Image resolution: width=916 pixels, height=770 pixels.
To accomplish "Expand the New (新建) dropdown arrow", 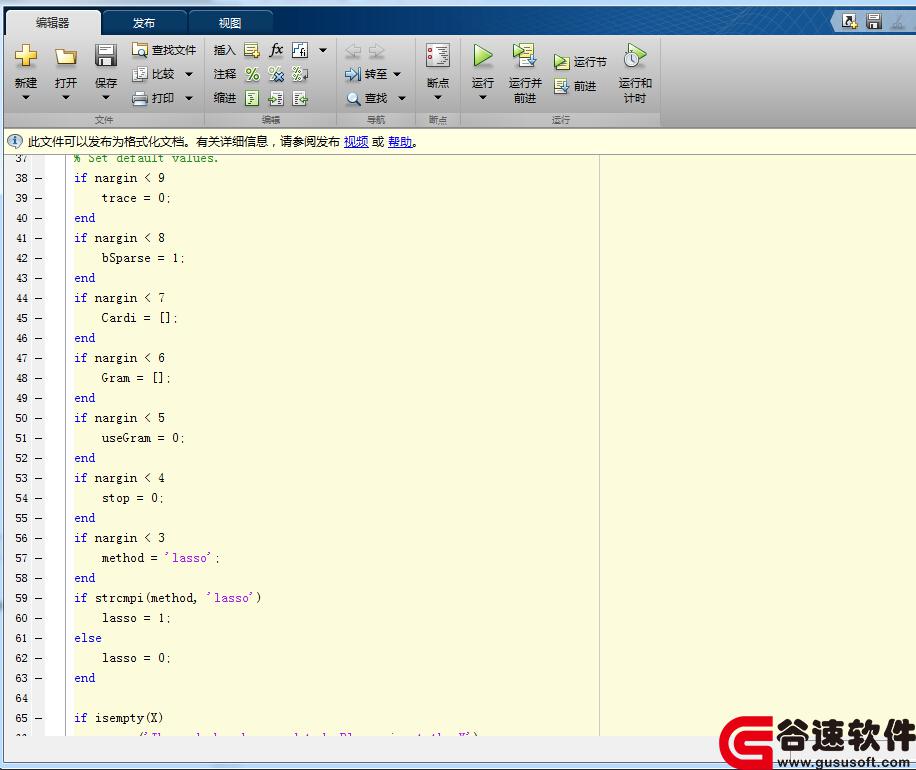I will 26,97.
